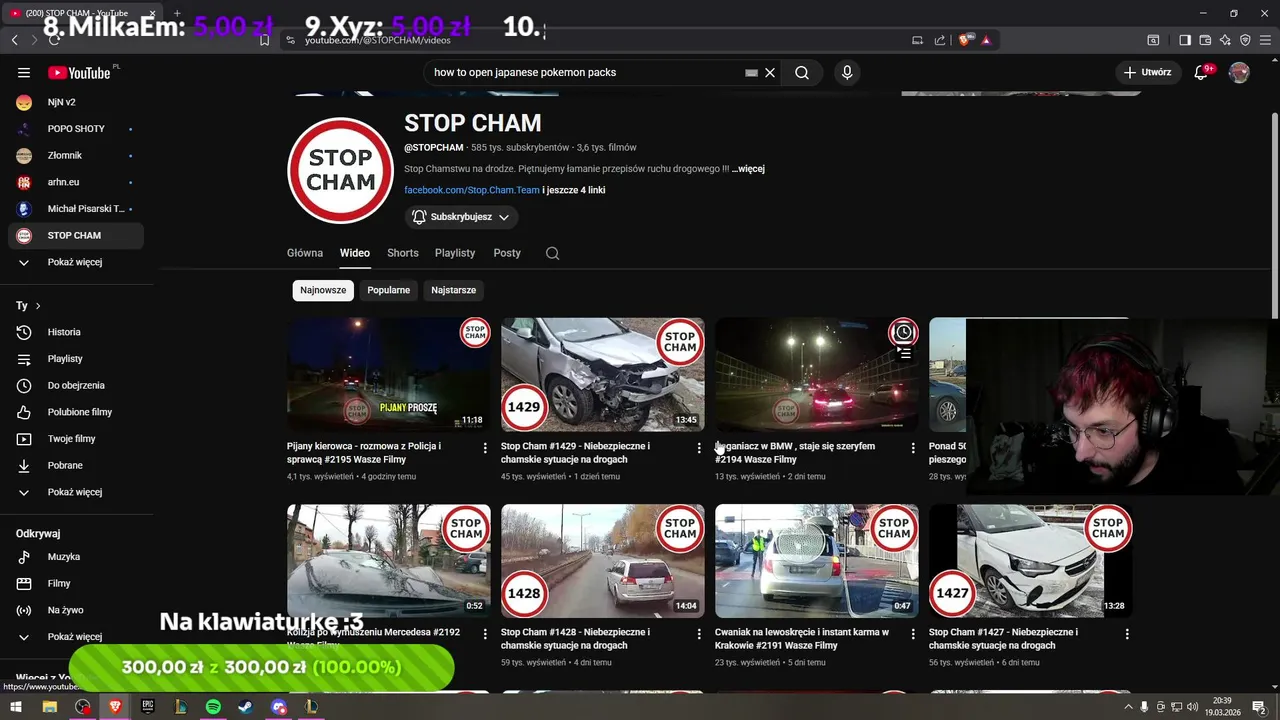The image size is (1280, 720).
Task: Open Polubione filmy liked videos
Action: coord(76,412)
